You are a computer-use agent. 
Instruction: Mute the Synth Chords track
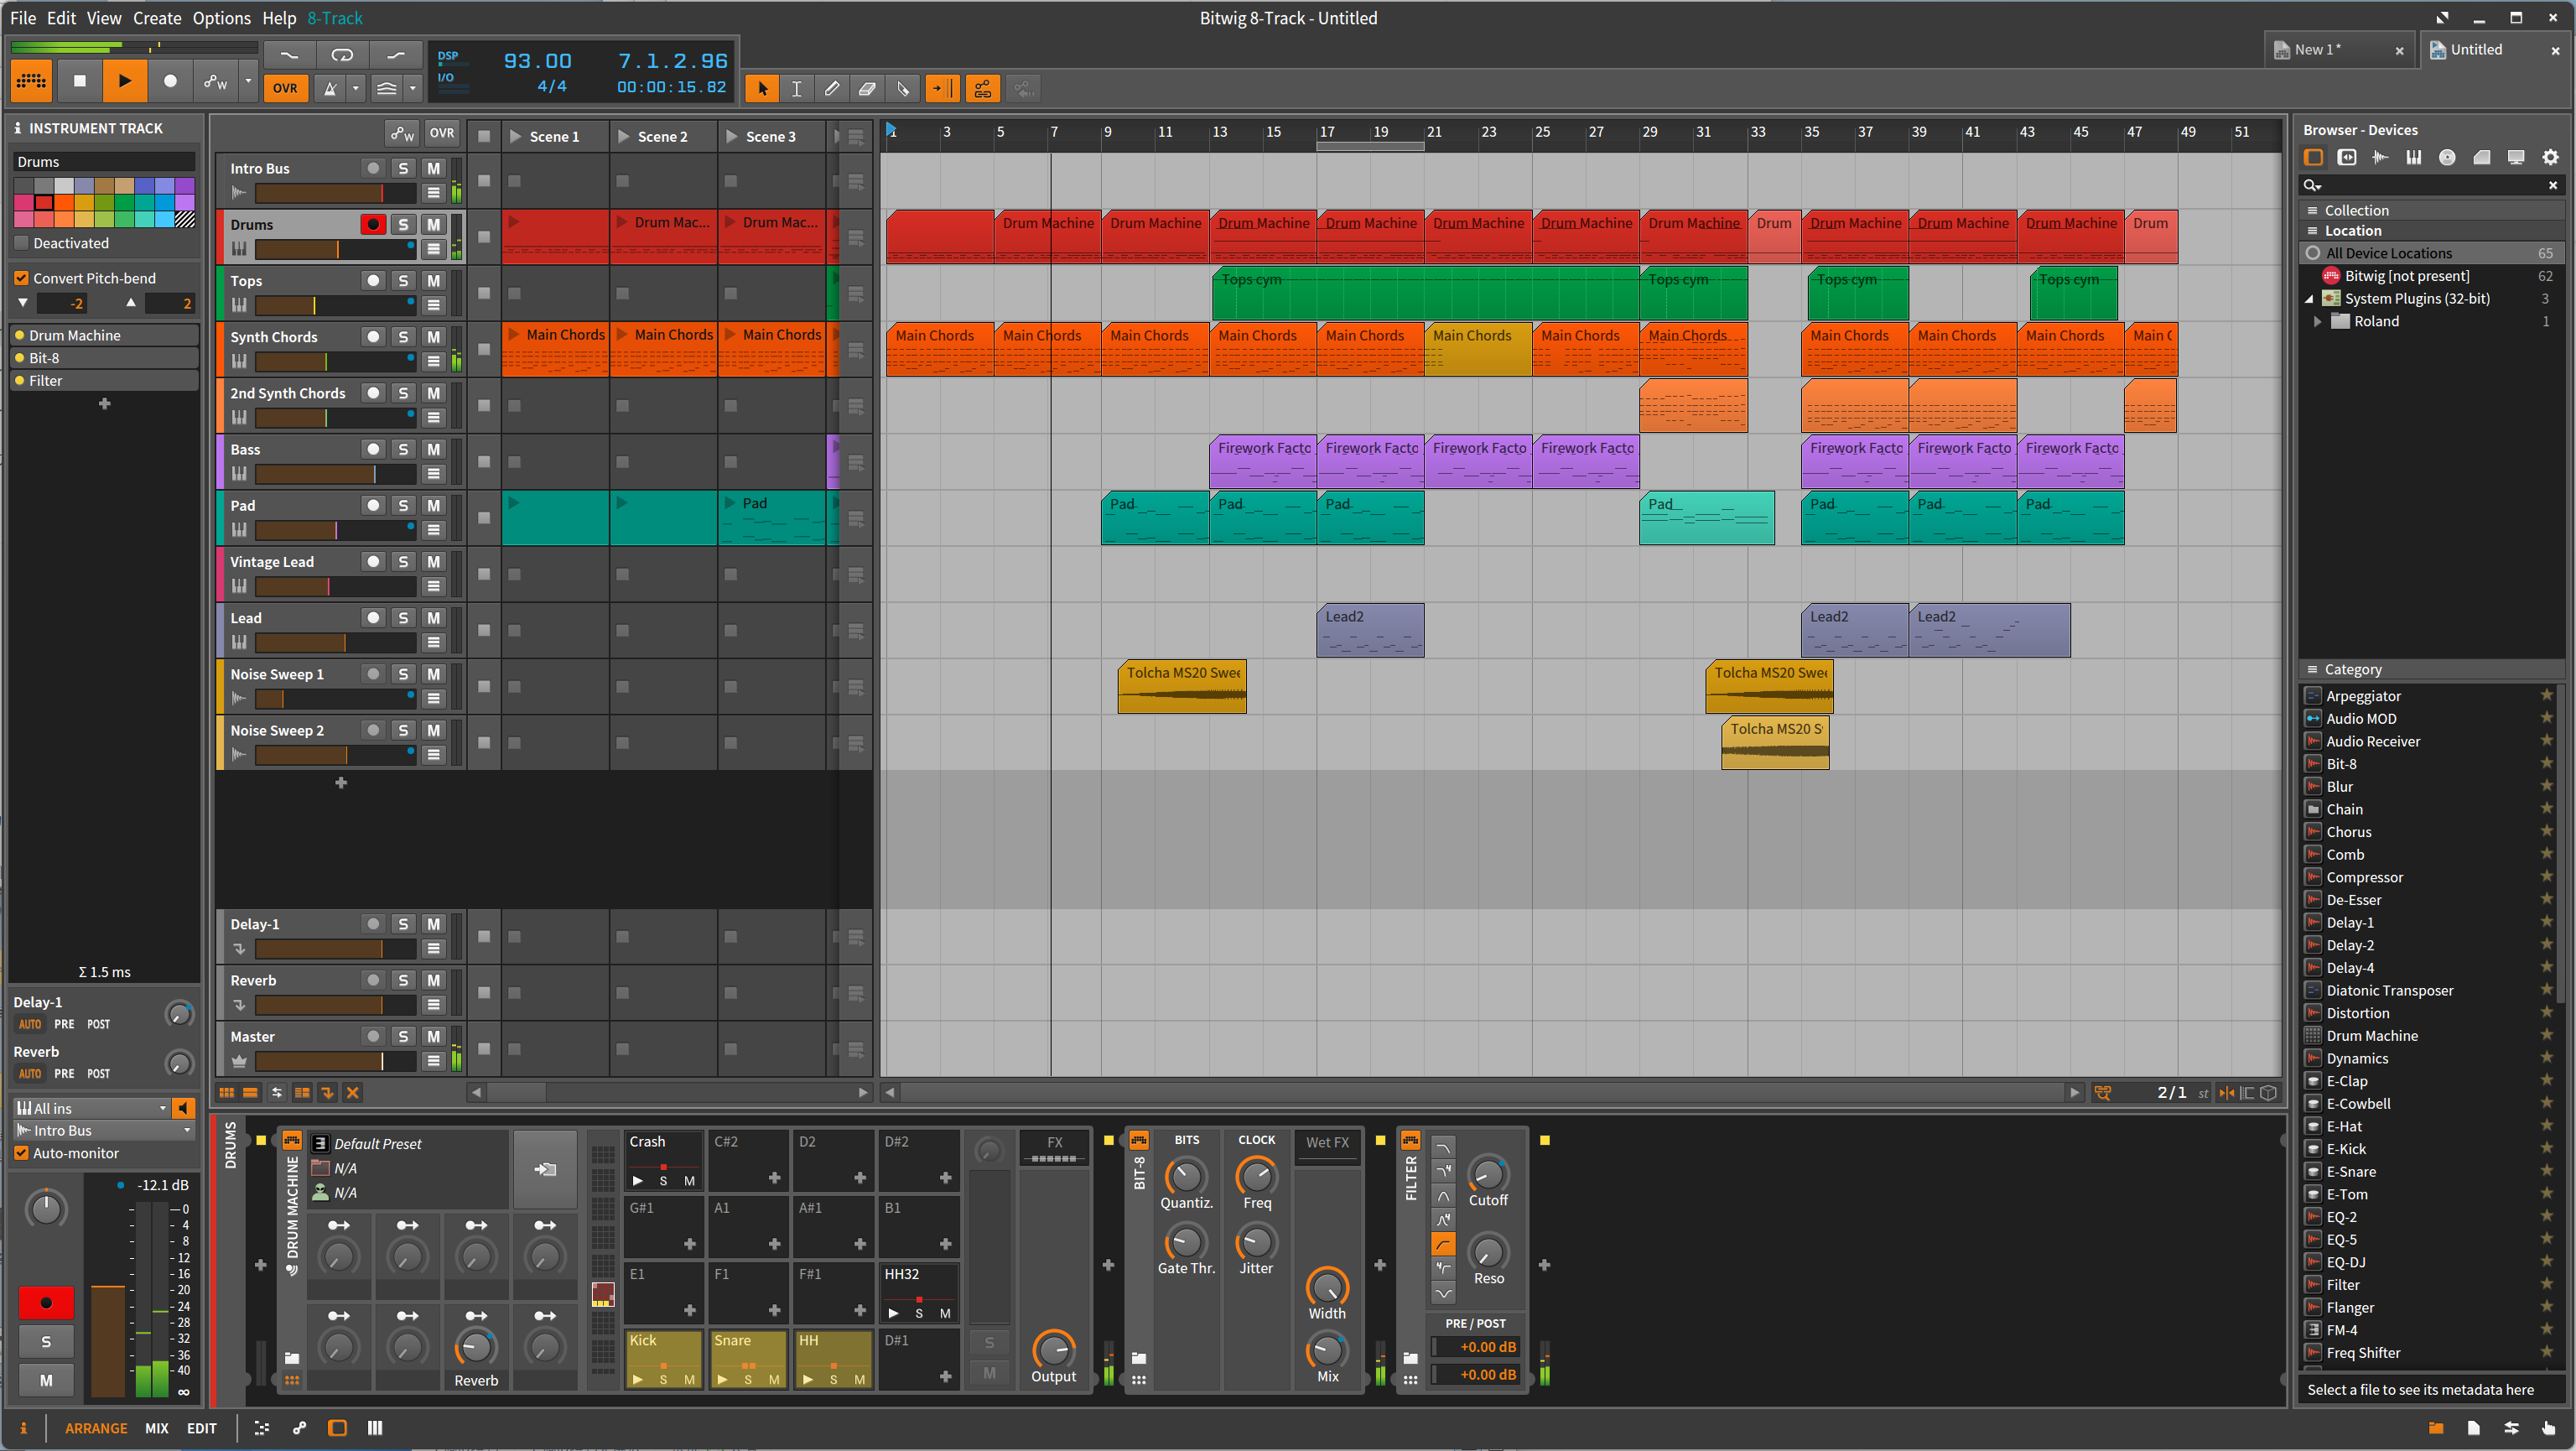(x=434, y=337)
